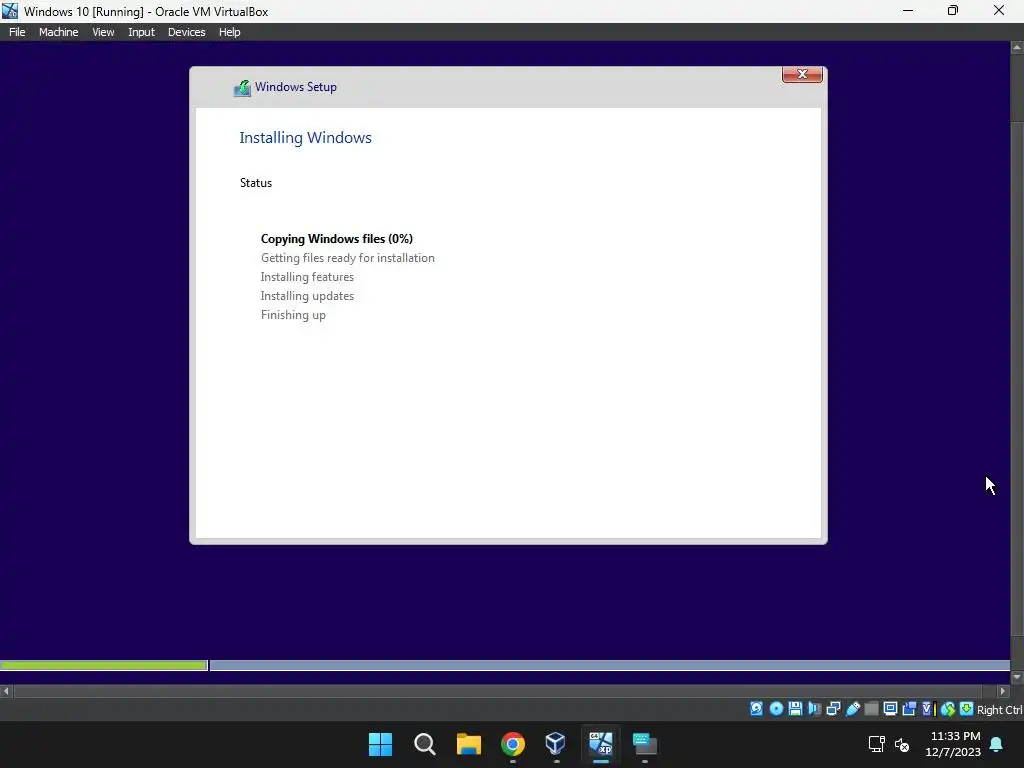Viewport: 1024px width, 768px height.
Task: Click the recording indicator icon
Action: 909,709
